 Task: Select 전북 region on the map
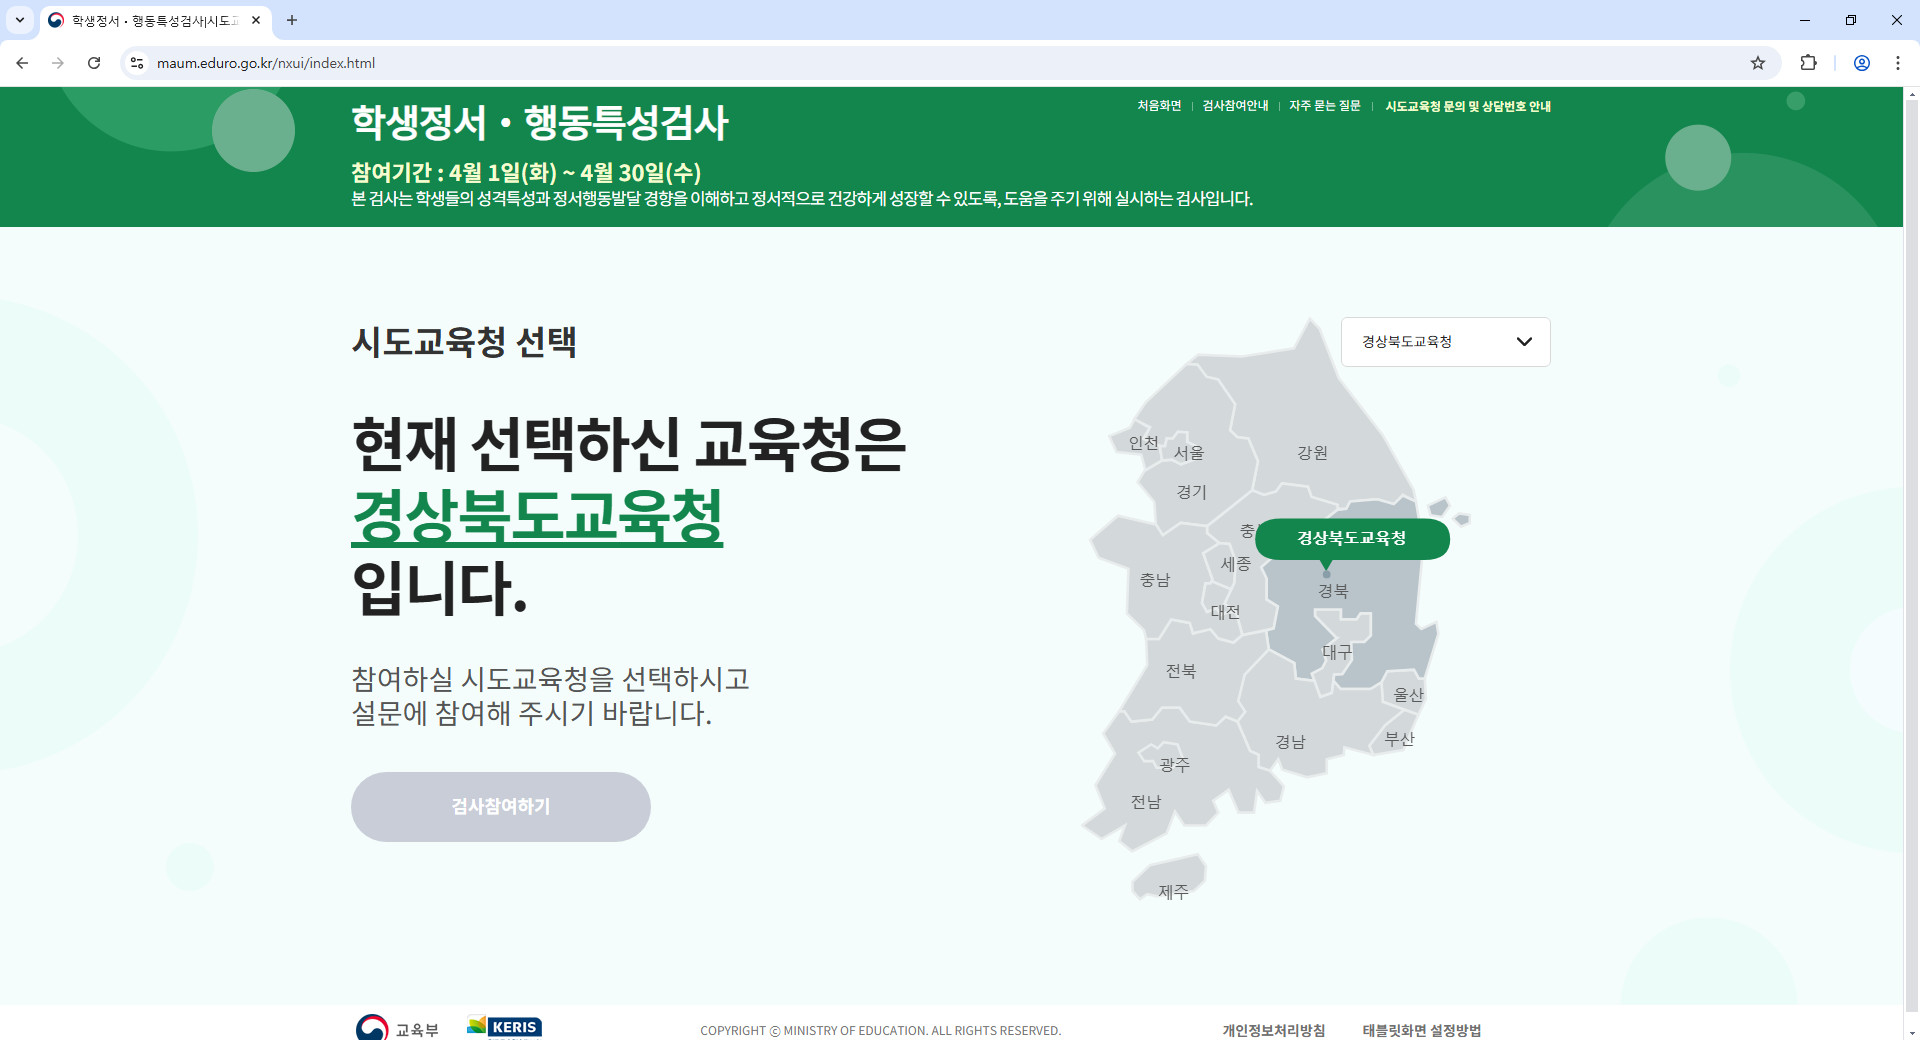tap(1181, 671)
